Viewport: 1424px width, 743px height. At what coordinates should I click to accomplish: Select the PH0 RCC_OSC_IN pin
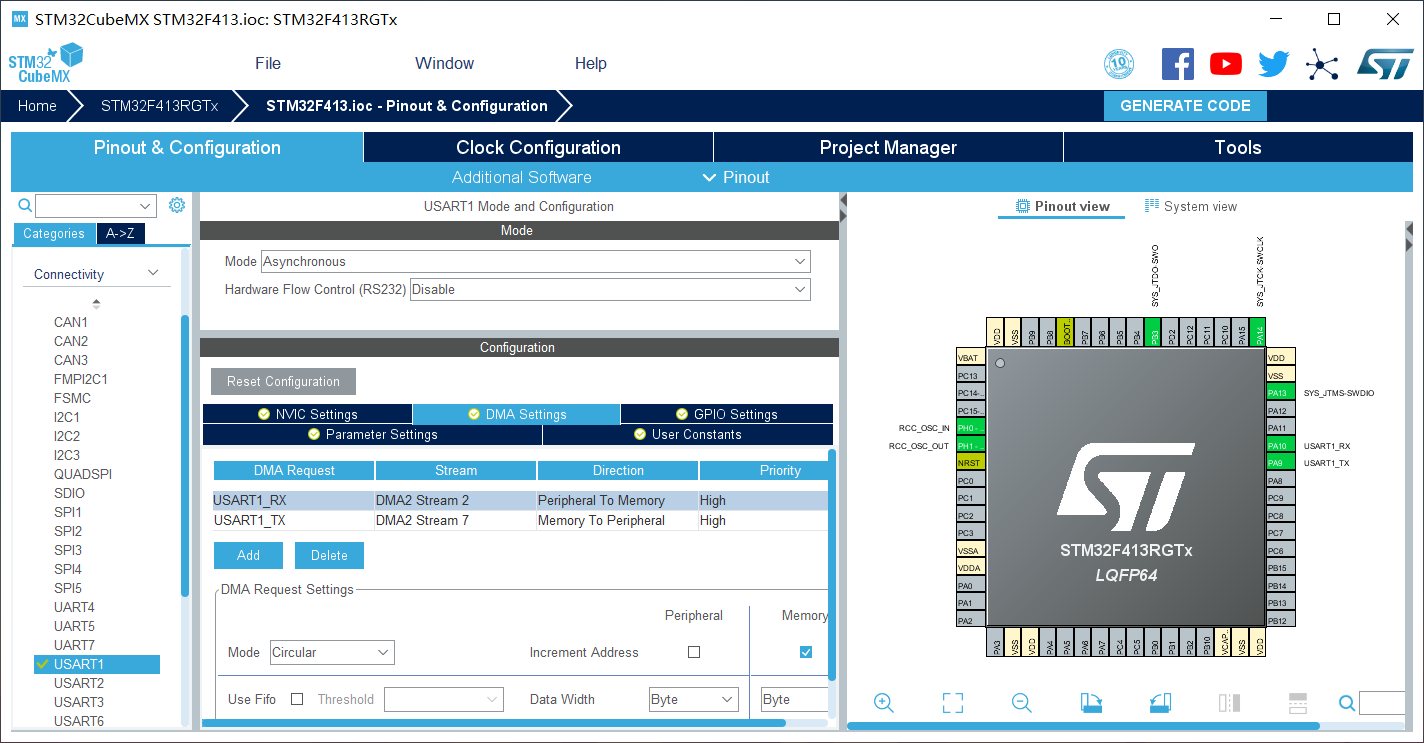(971, 428)
